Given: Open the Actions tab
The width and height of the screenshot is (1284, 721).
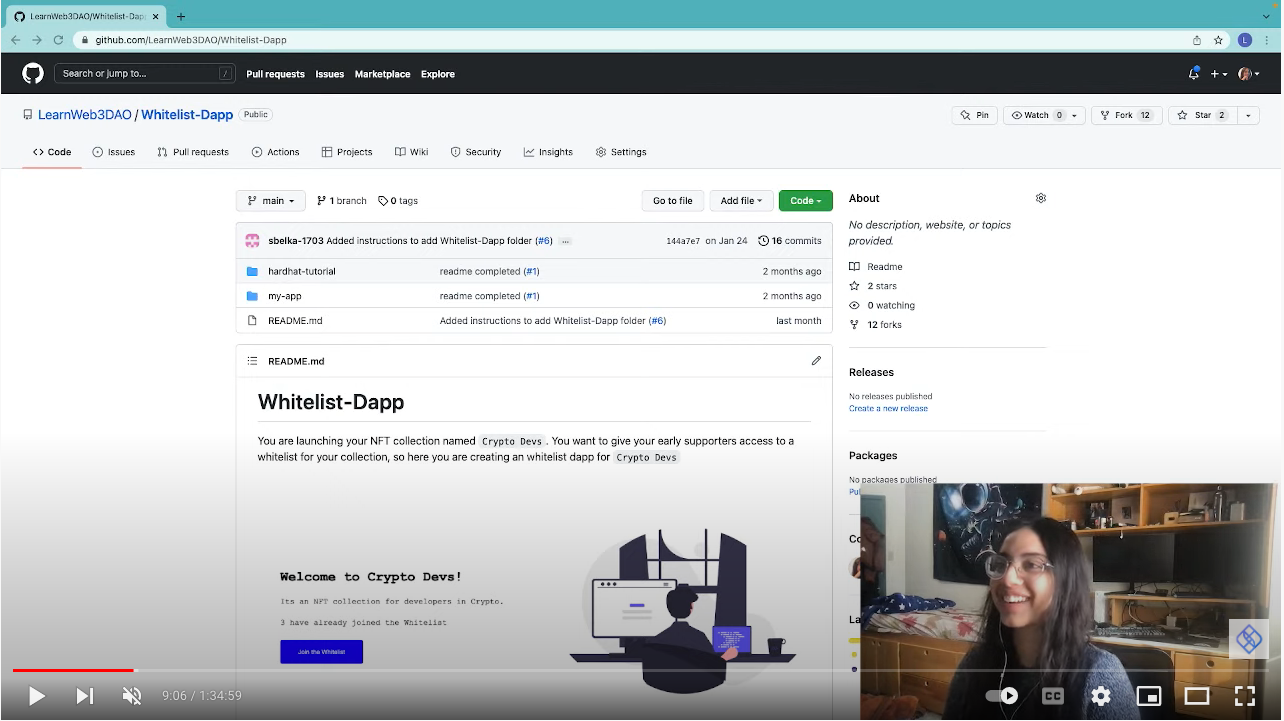Looking at the screenshot, I should (275, 152).
